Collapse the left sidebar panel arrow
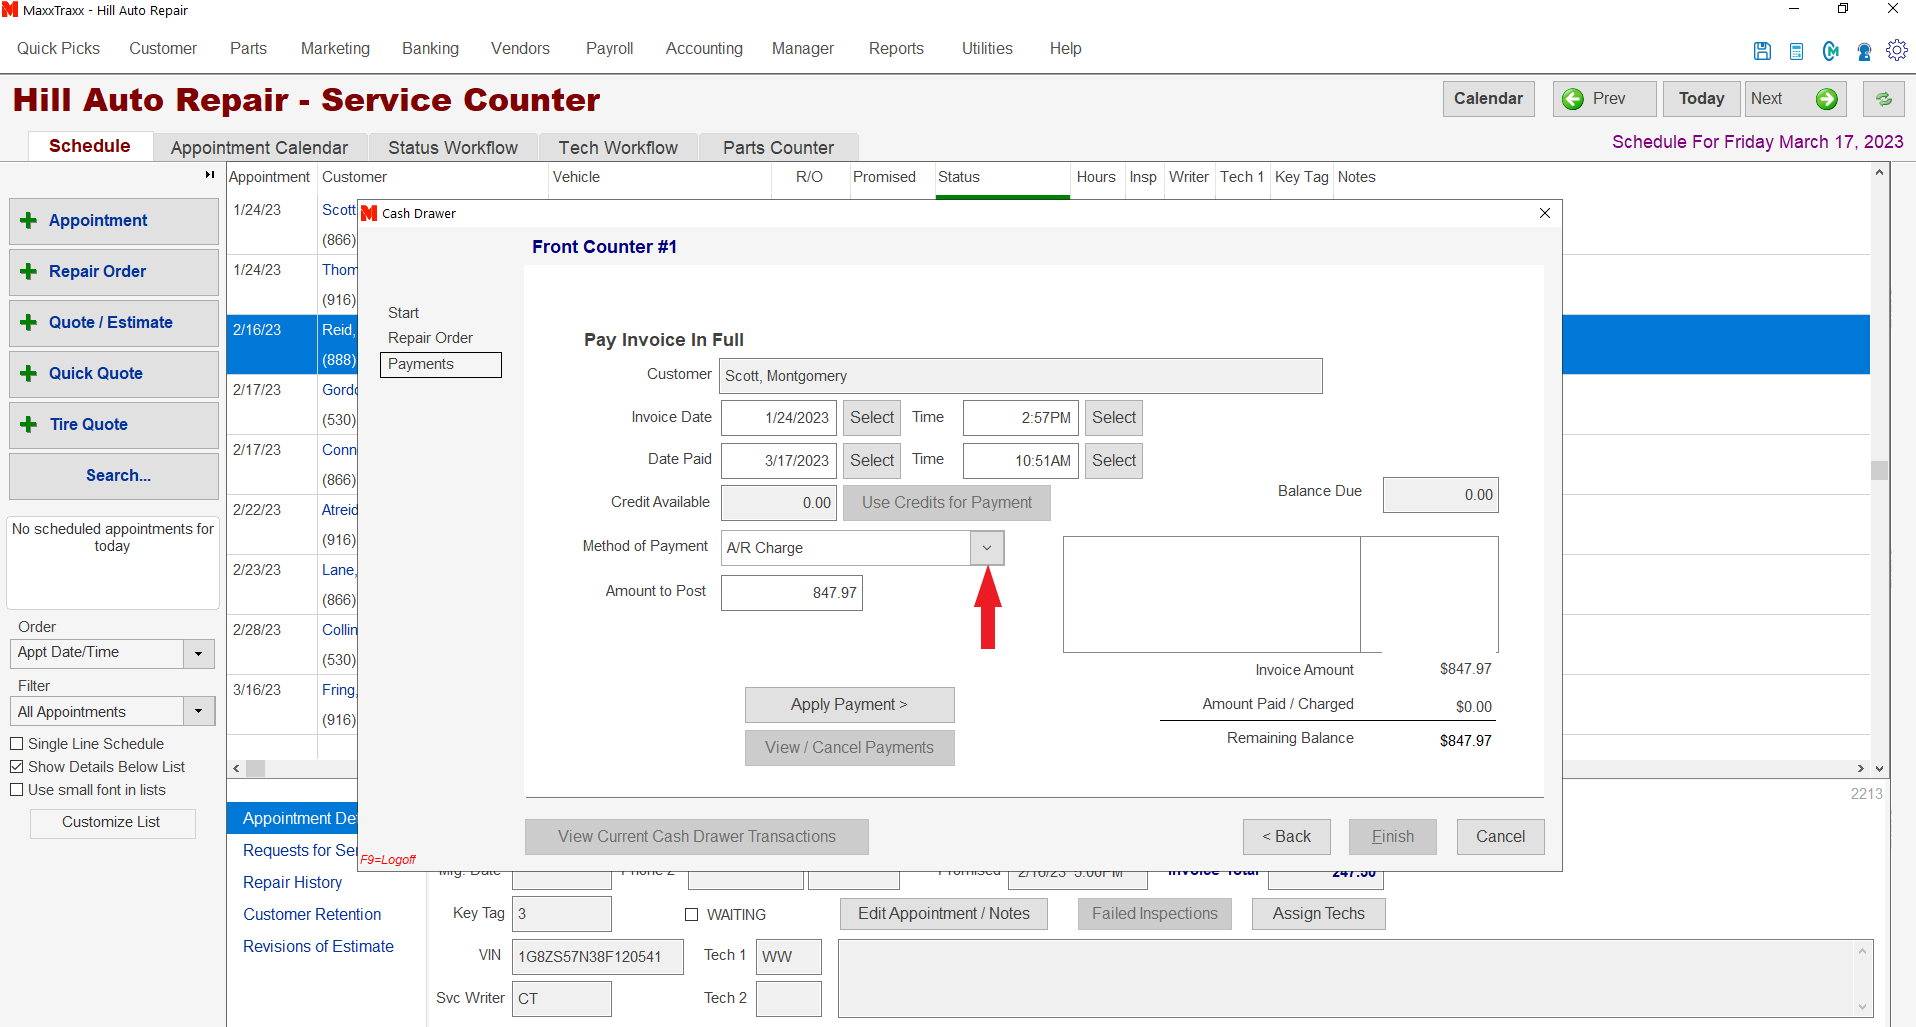The image size is (1916, 1027). [x=210, y=175]
